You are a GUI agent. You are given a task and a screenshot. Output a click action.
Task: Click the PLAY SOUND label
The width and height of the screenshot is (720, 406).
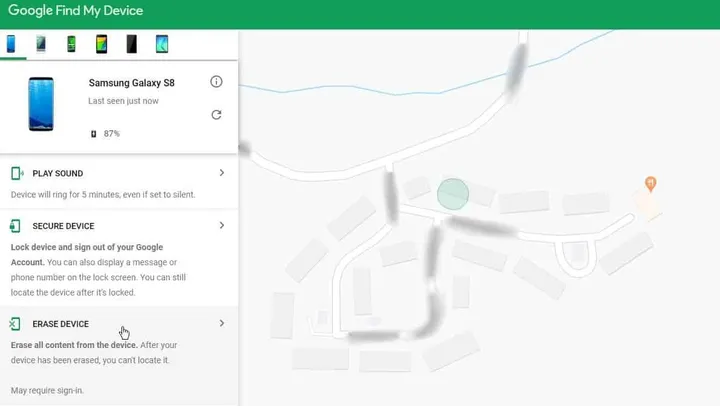(58, 174)
